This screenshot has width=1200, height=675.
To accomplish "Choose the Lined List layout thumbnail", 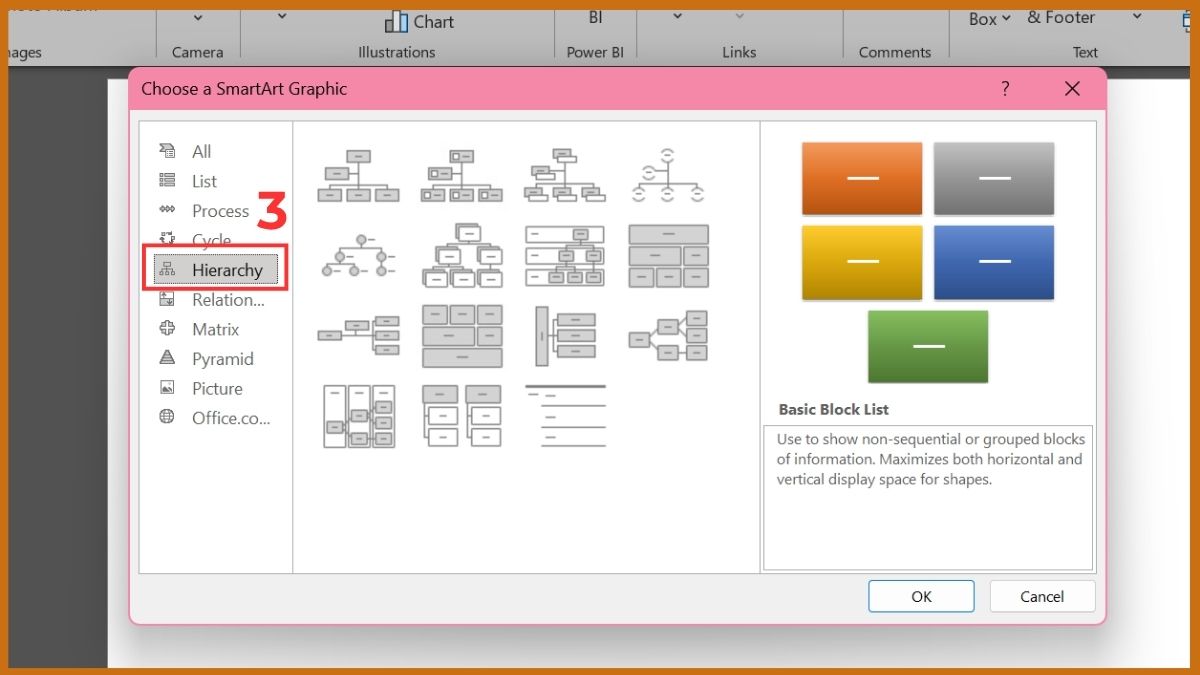I will pyautogui.click(x=565, y=416).
